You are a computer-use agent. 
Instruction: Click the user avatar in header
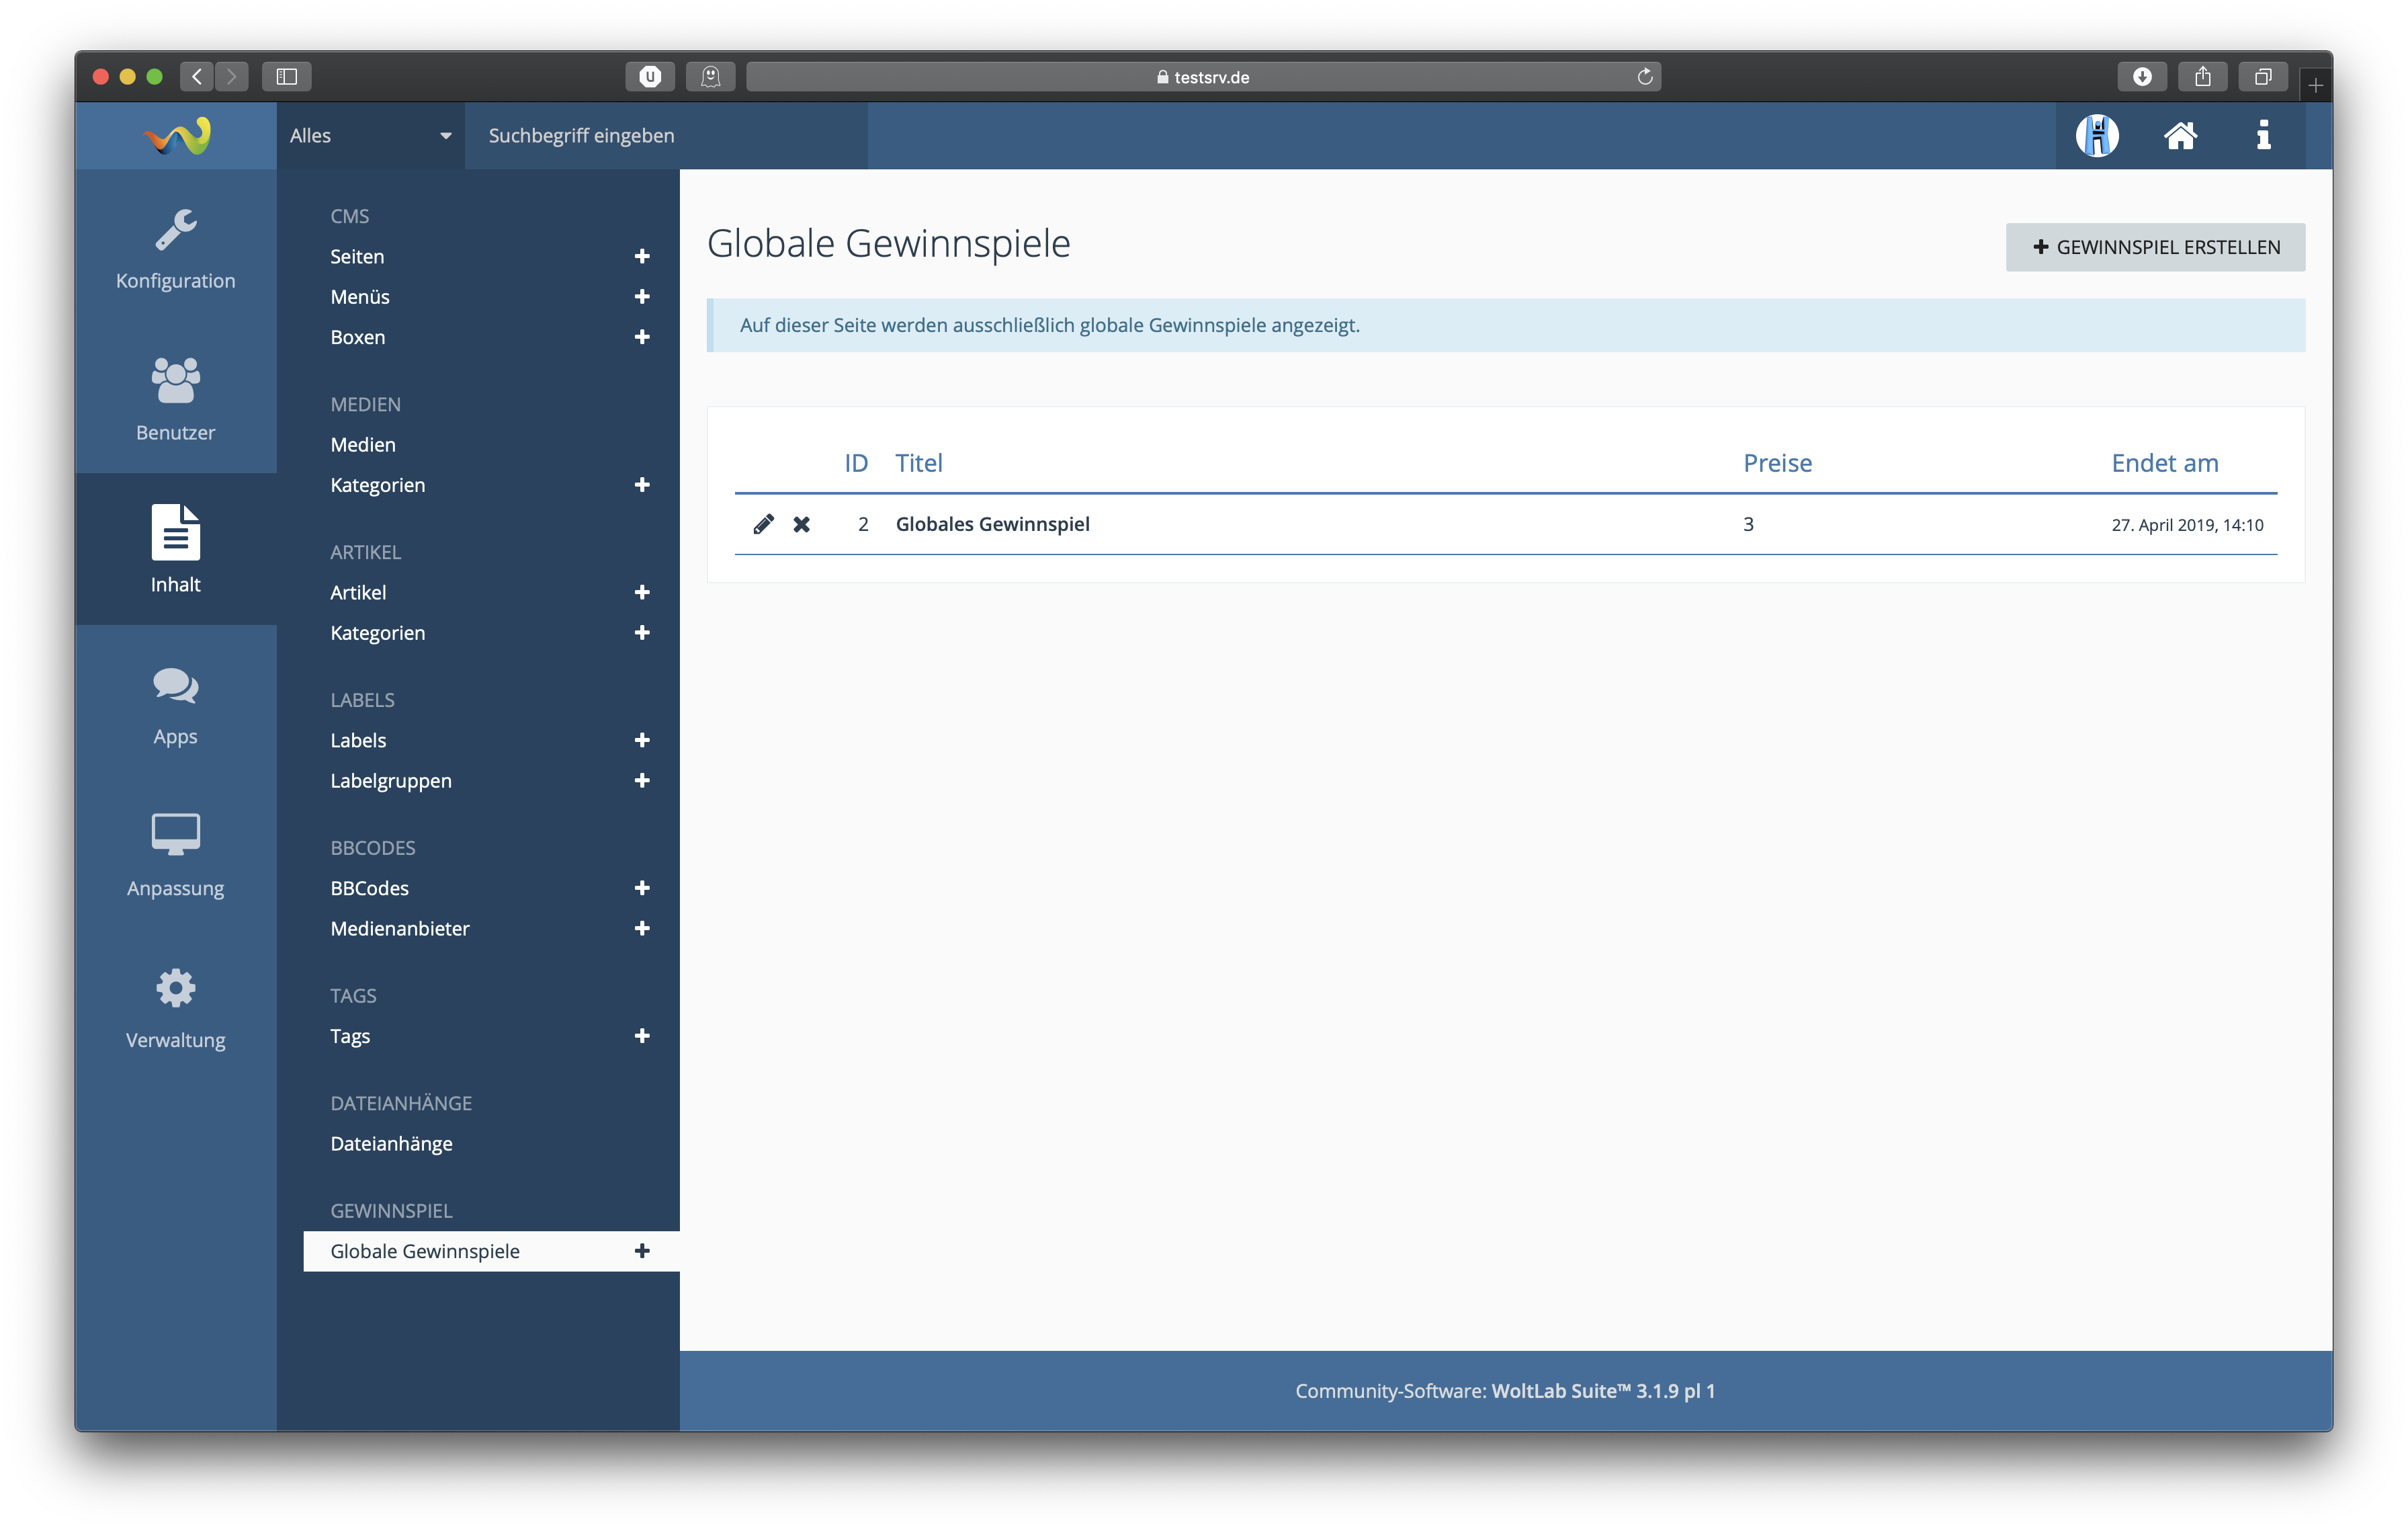(x=2096, y=135)
